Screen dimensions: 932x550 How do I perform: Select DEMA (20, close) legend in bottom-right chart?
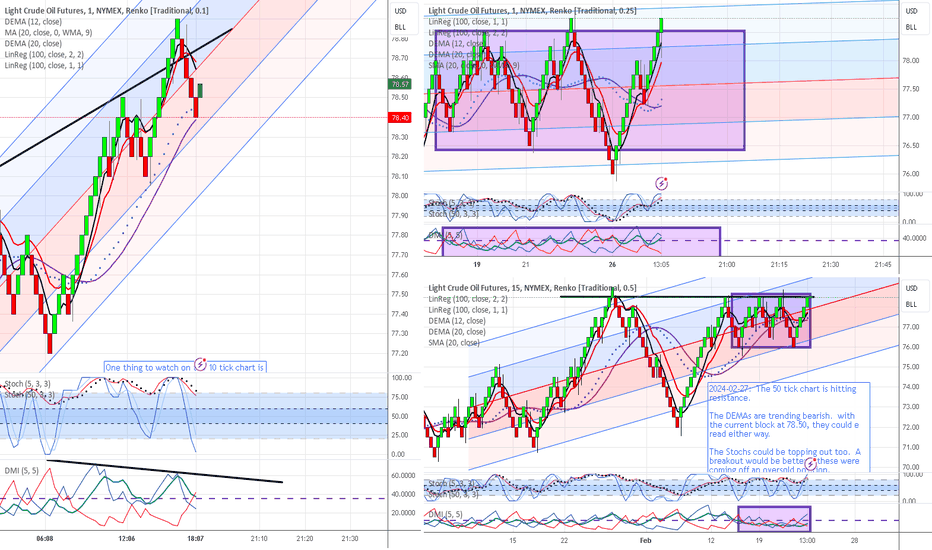point(456,332)
